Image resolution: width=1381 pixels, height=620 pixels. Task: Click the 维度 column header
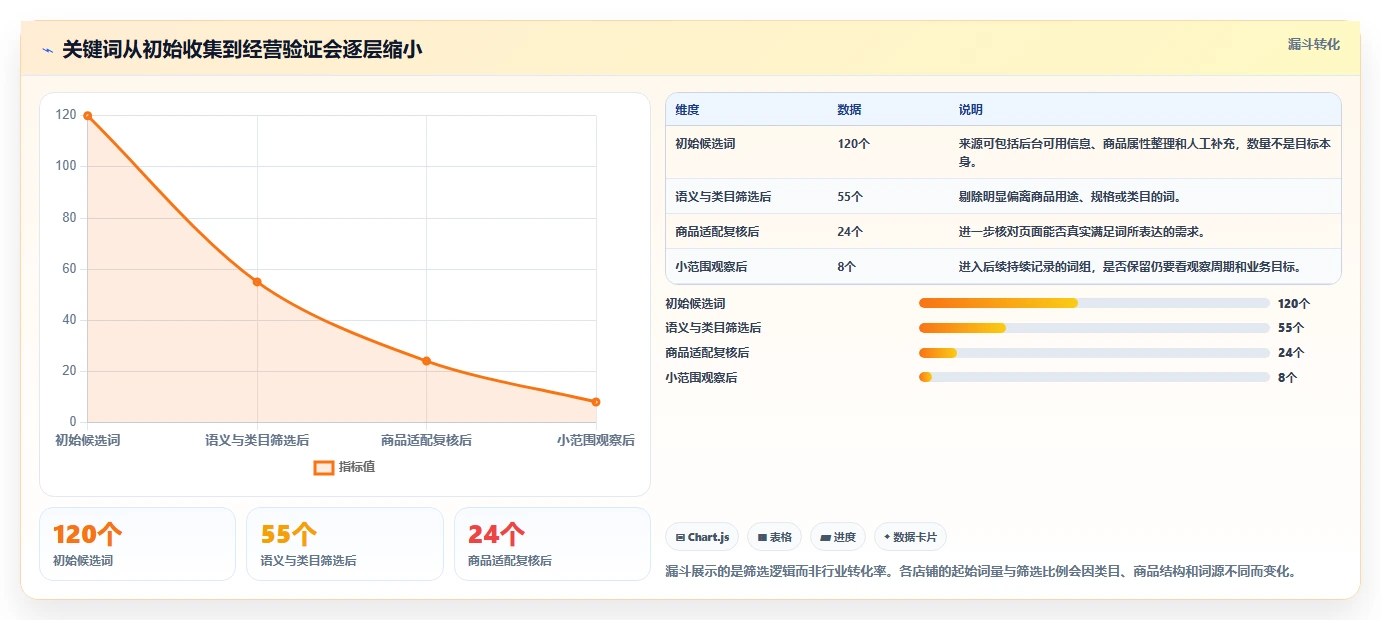coord(687,110)
